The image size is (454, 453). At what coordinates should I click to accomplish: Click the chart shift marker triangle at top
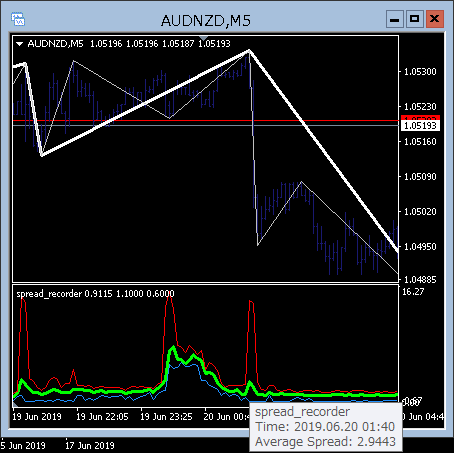tap(203, 38)
